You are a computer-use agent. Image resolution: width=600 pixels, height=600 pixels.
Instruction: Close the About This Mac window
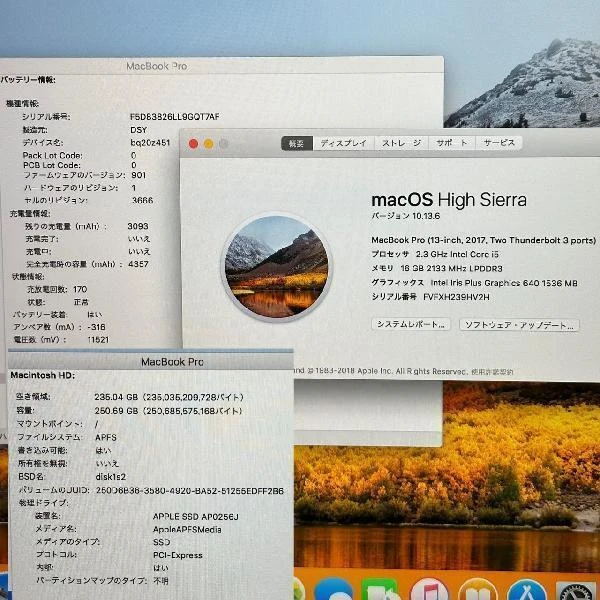pyautogui.click(x=193, y=144)
